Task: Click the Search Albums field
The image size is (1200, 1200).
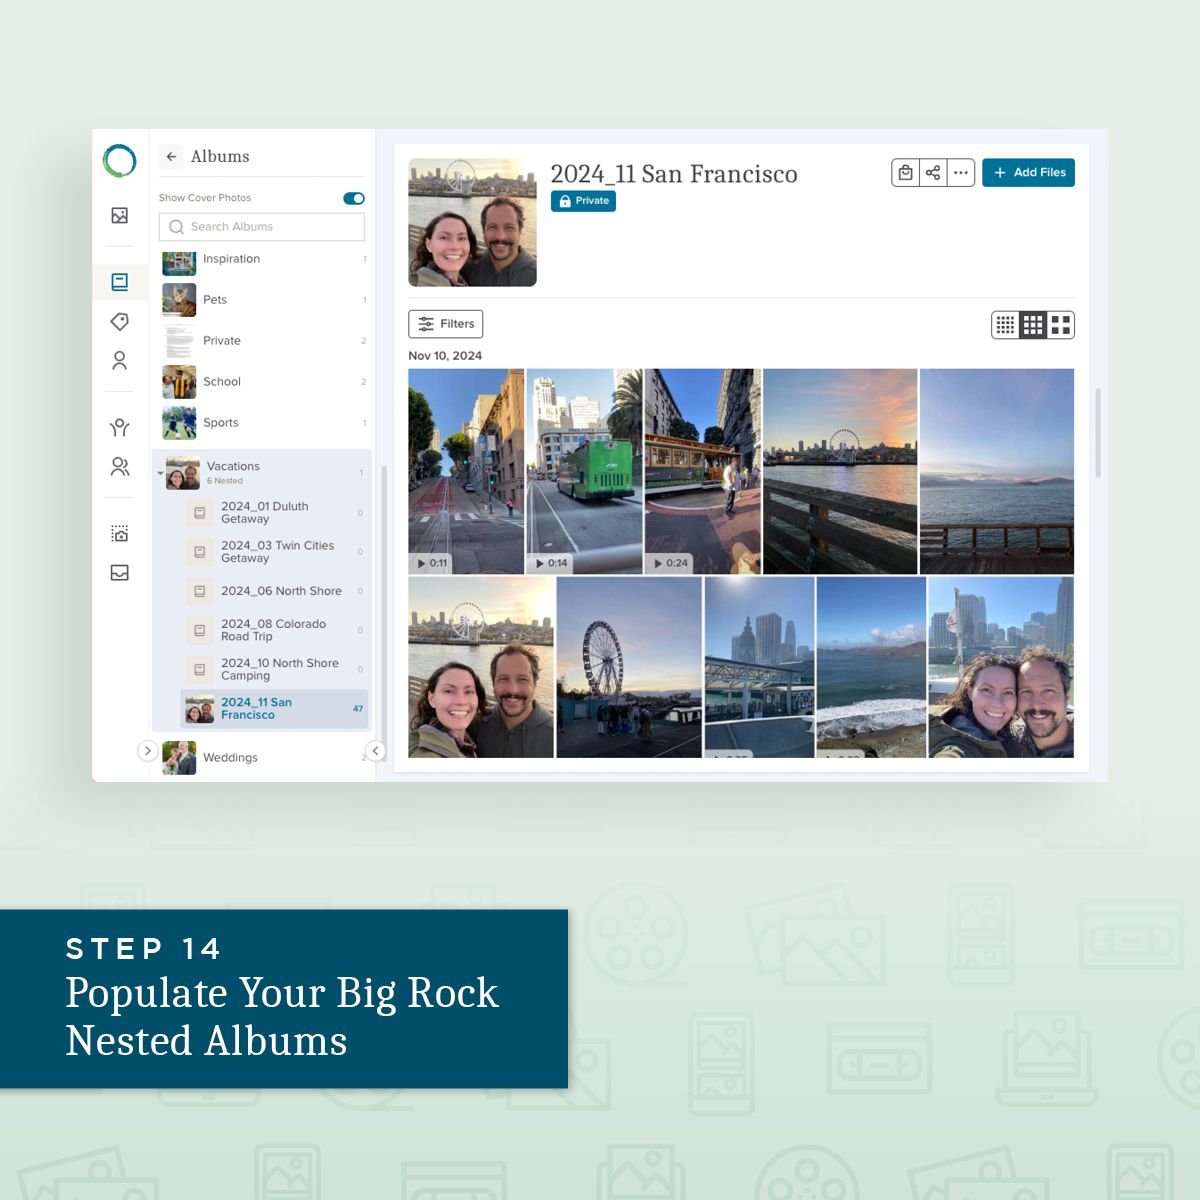Action: coord(262,227)
